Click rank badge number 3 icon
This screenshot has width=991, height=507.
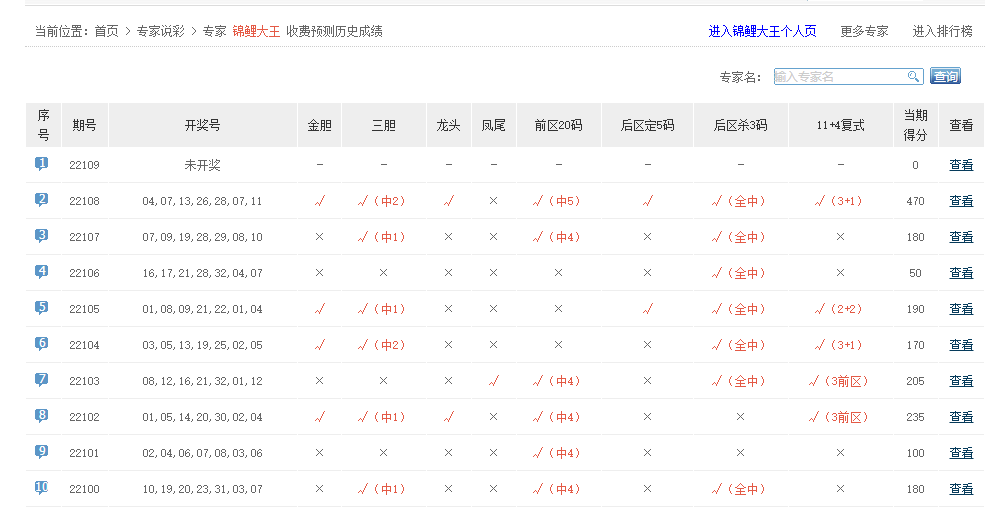[42, 236]
